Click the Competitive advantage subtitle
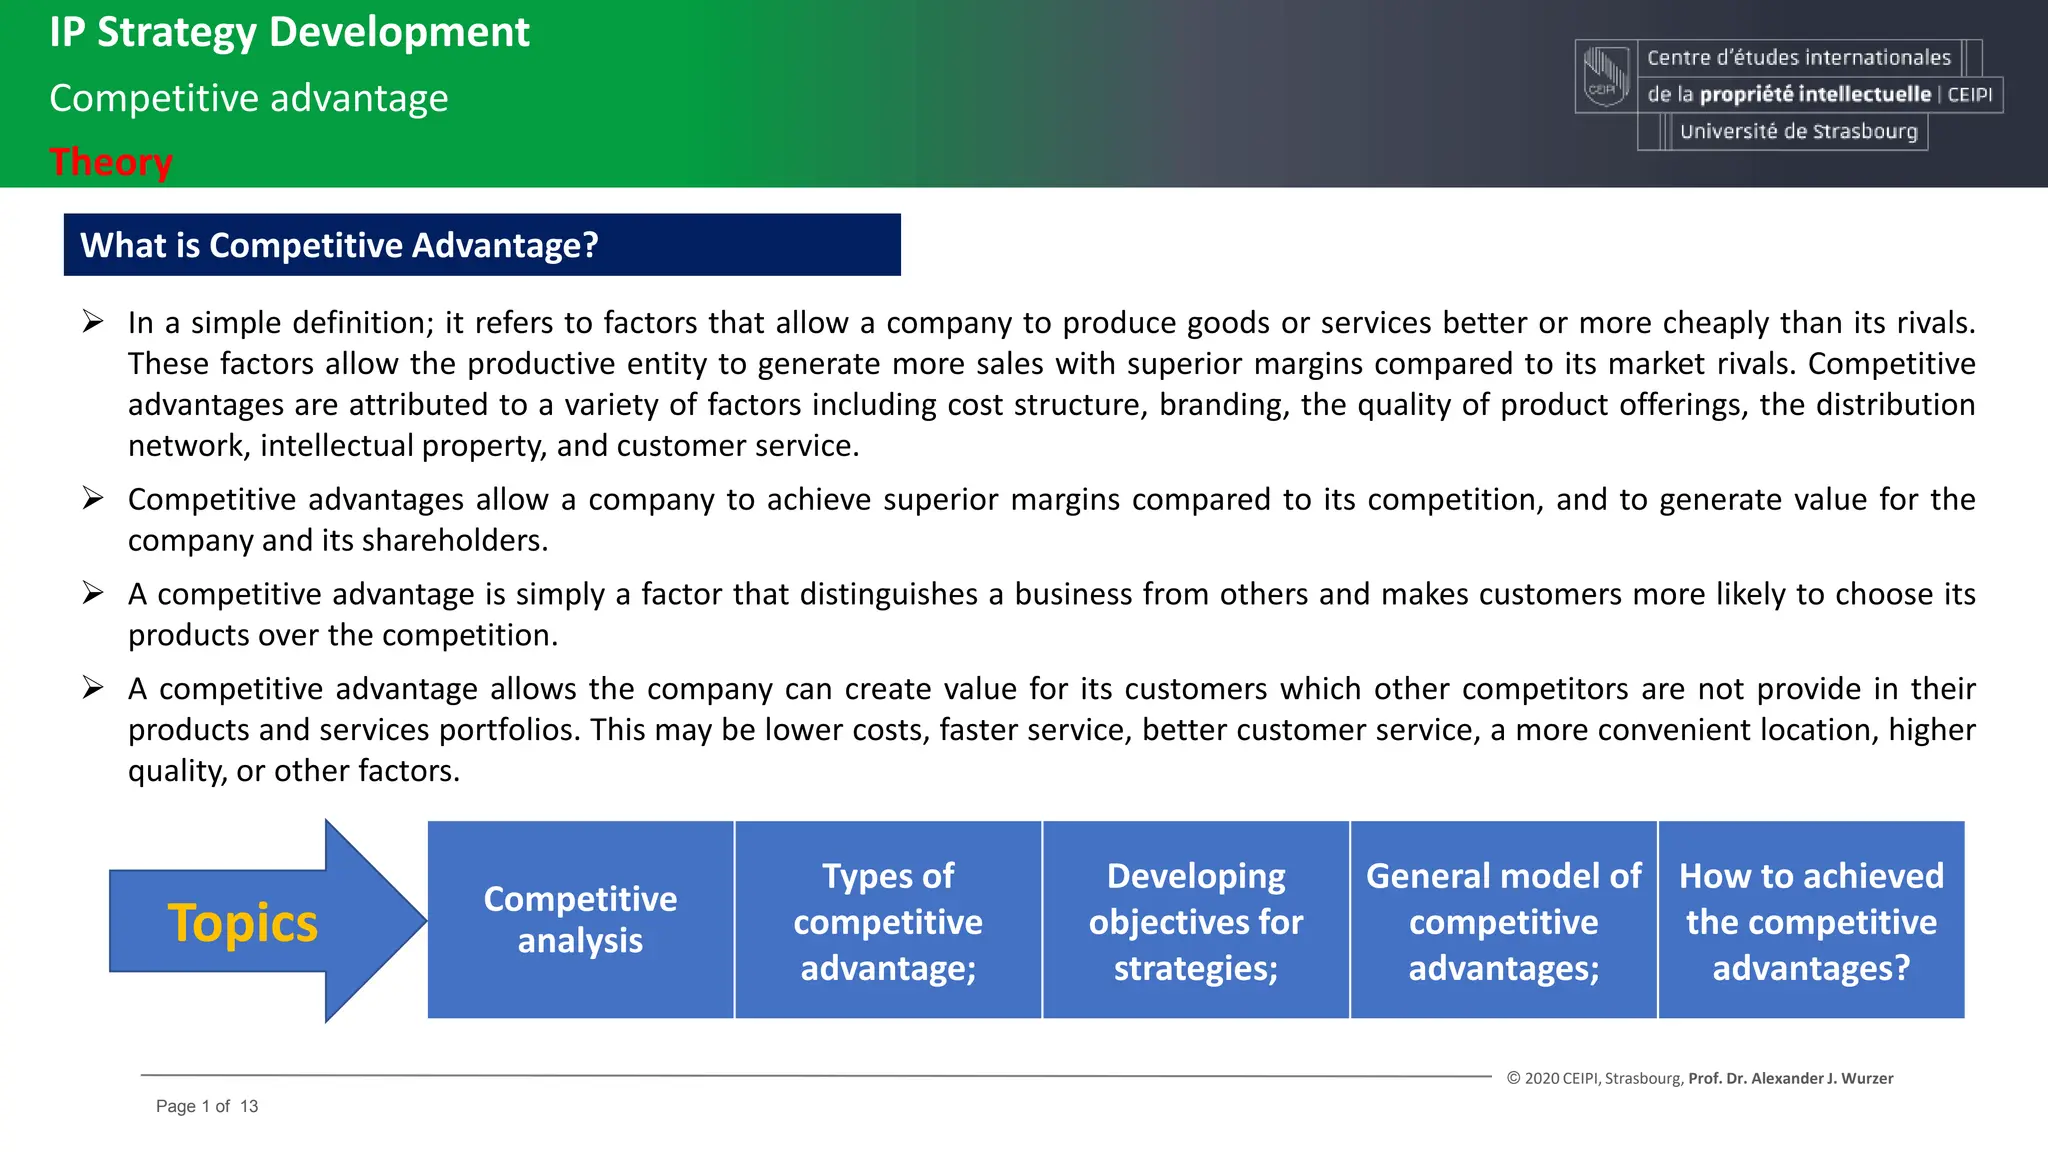This screenshot has height=1152, width=2048. (x=249, y=98)
